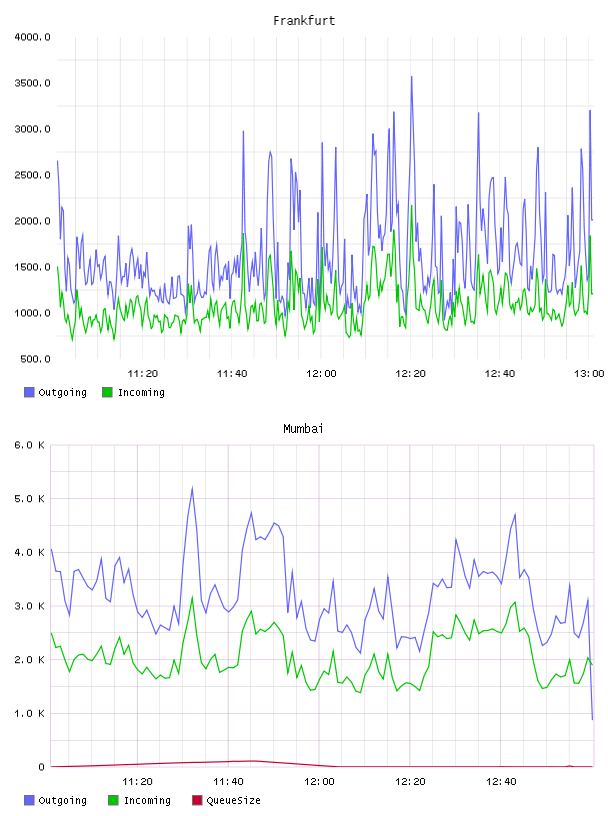Click the 12:20 time label on Mumbai chart

click(x=410, y=782)
